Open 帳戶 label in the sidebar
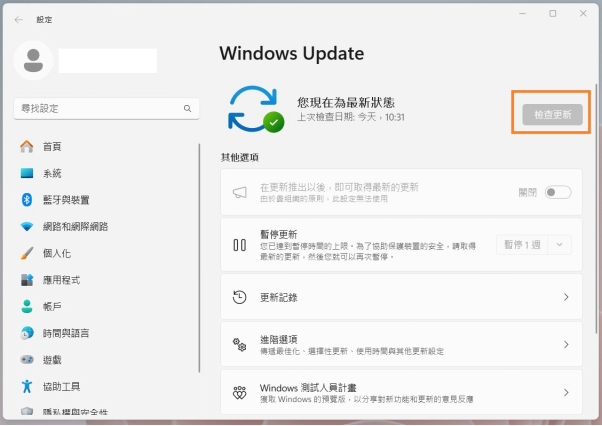The width and height of the screenshot is (602, 426). click(x=52, y=307)
